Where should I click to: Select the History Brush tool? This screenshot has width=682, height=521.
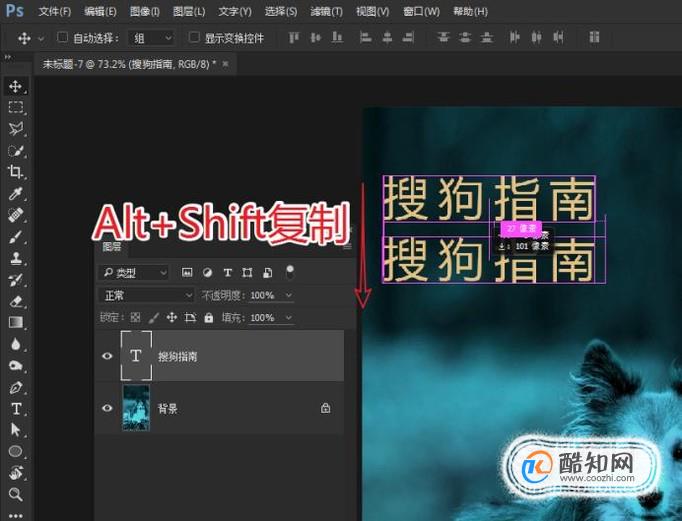(16, 280)
